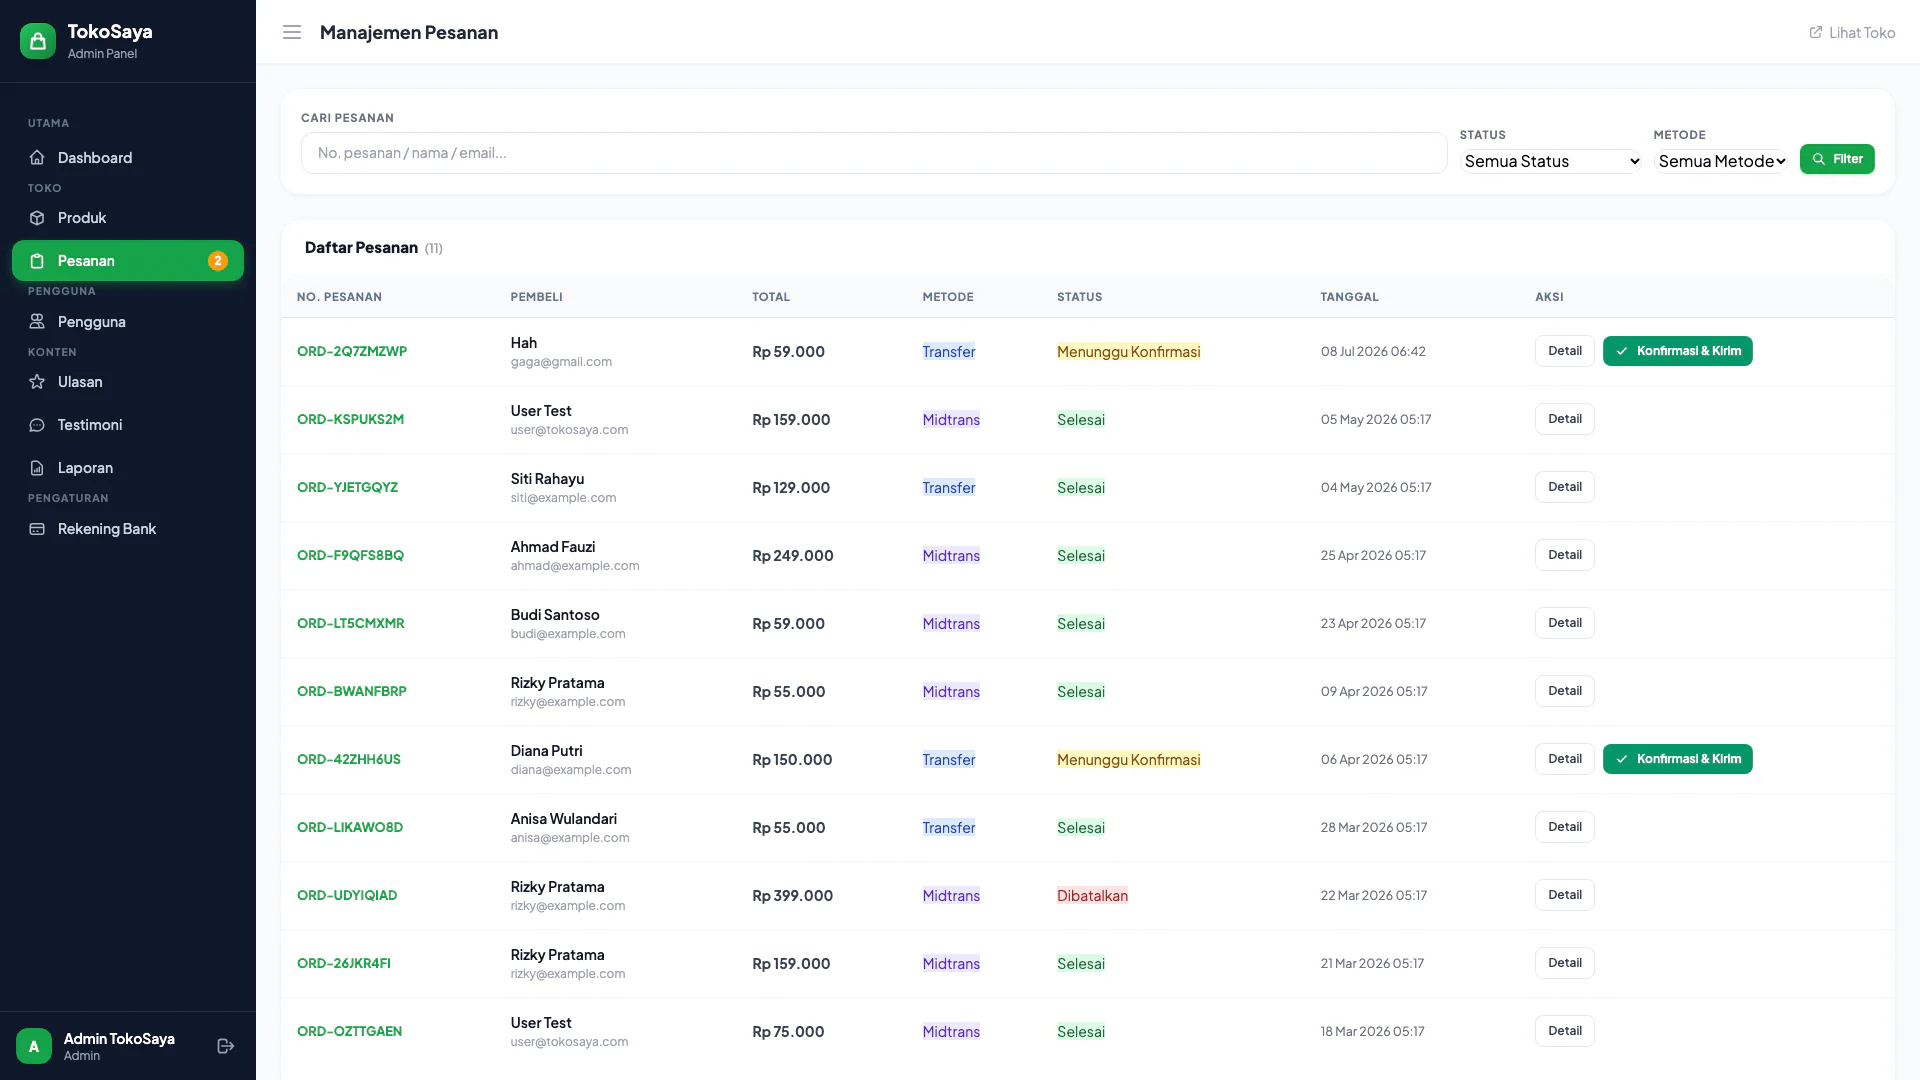The height and width of the screenshot is (1080, 1920).
Task: Confirm and ship order ORD-2Q7ZMZWP
Action: pyautogui.click(x=1678, y=351)
